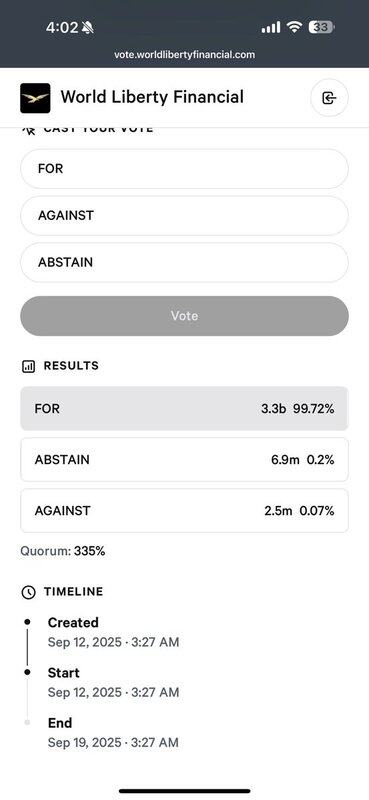Screen dimensions: 369x800
Task: Select the FOR voting option
Action: pos(184,168)
